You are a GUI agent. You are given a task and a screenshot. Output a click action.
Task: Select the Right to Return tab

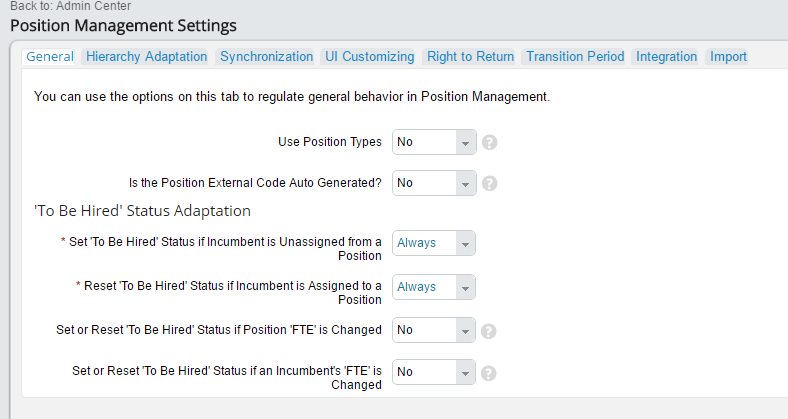pyautogui.click(x=470, y=57)
